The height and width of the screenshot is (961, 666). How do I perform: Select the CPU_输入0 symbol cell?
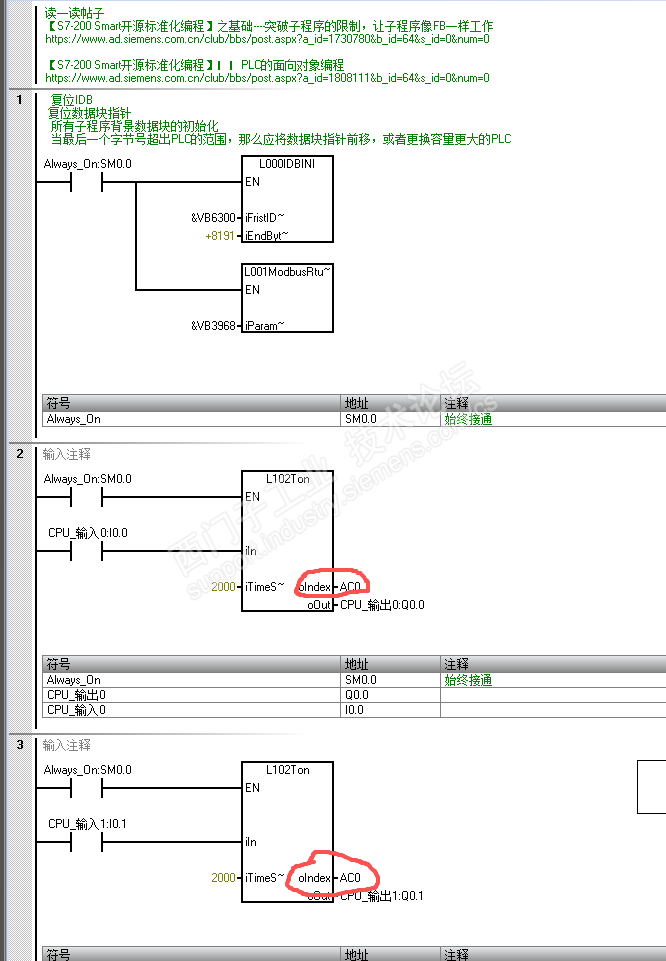(x=191, y=710)
